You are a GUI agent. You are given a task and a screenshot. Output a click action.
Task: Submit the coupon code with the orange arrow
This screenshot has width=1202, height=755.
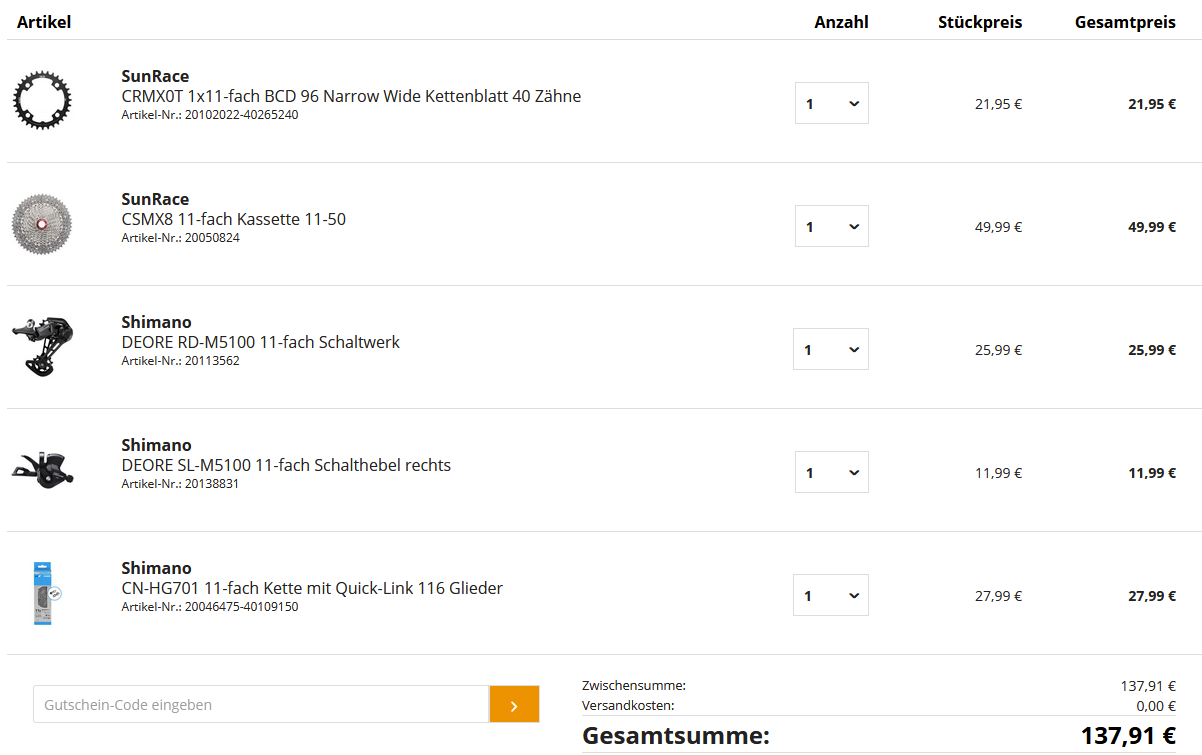click(x=514, y=704)
